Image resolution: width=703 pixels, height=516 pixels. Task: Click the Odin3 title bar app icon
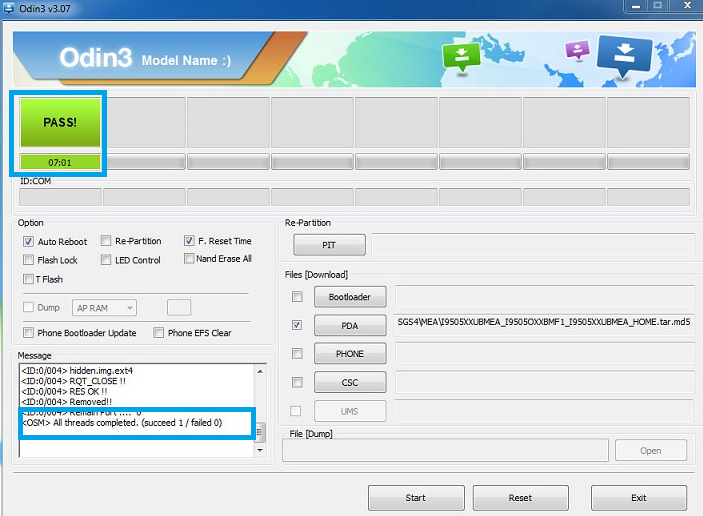pos(9,8)
